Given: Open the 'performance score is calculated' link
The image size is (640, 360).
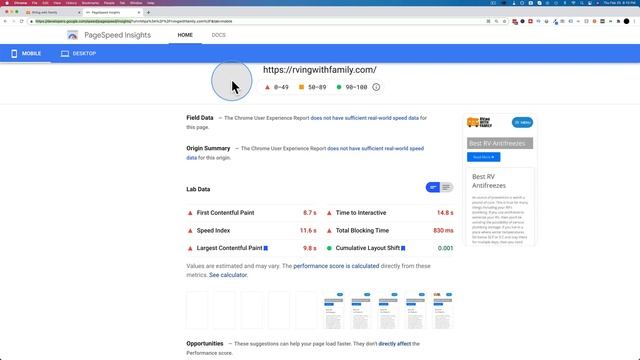Looking at the screenshot, I should pos(336,266).
